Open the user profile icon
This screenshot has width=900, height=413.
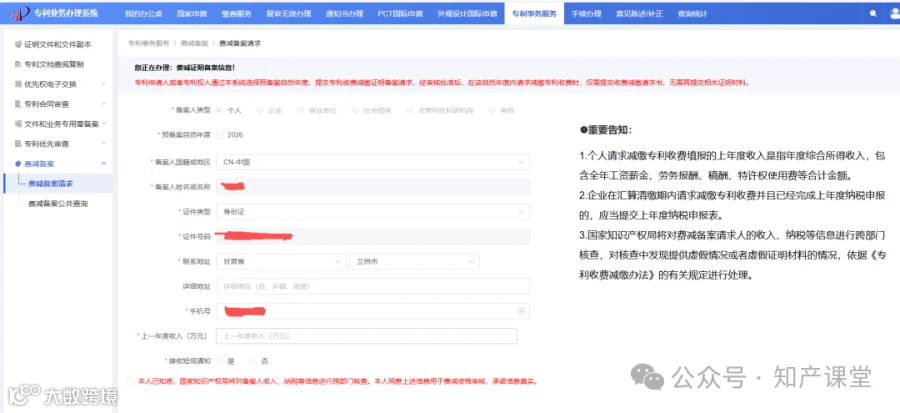point(895,13)
